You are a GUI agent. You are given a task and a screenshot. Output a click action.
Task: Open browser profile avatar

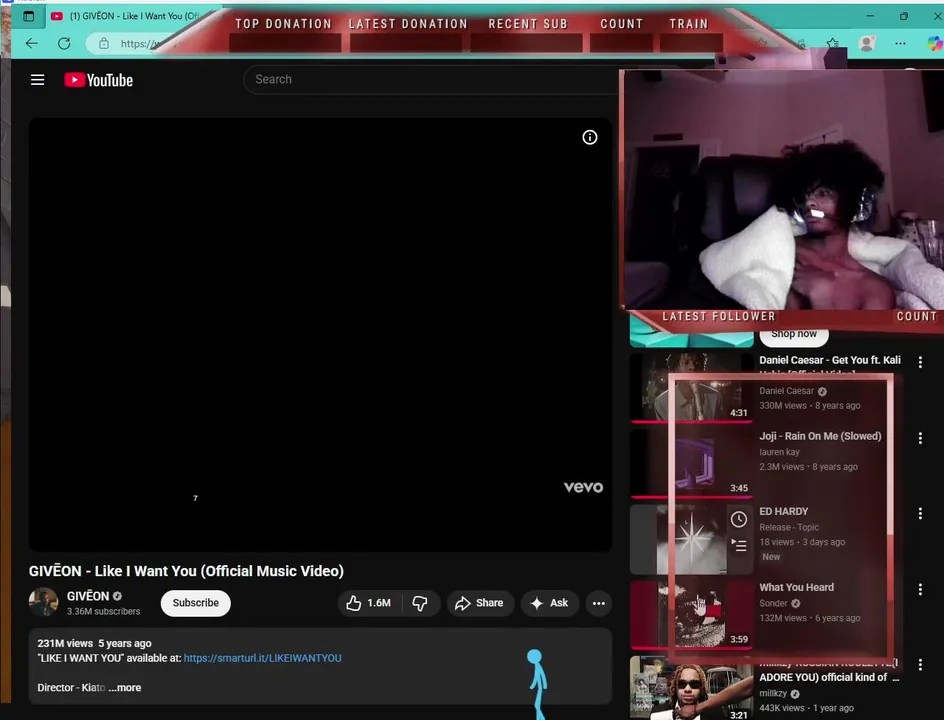tap(867, 43)
